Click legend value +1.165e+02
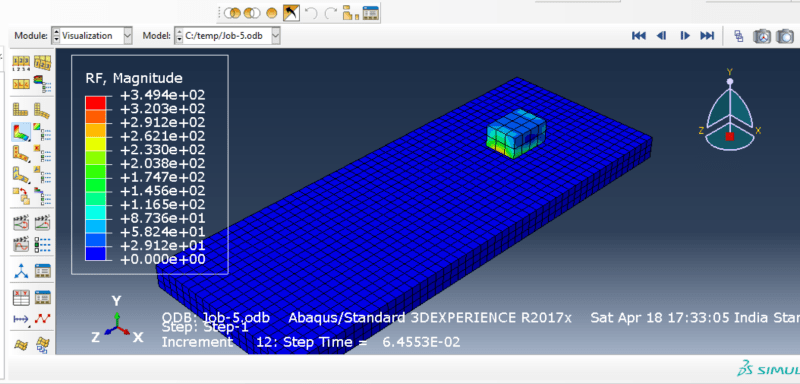The width and height of the screenshot is (800, 384). point(162,204)
